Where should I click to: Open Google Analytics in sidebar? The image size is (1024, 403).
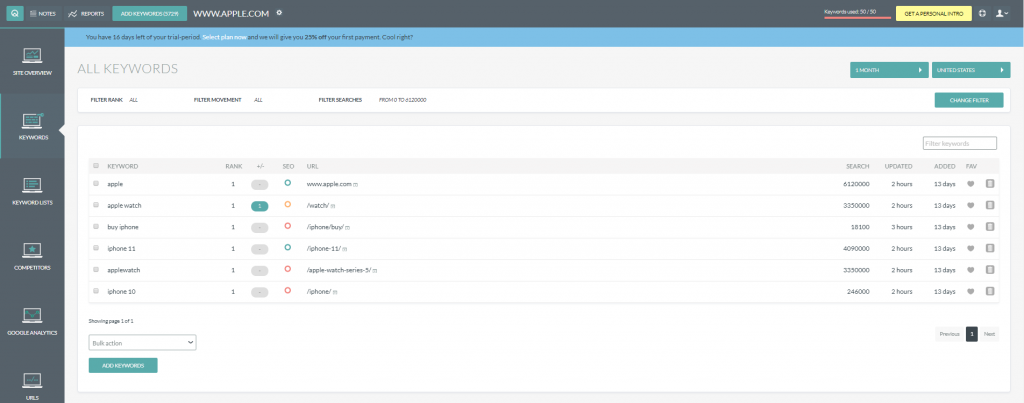pos(32,321)
